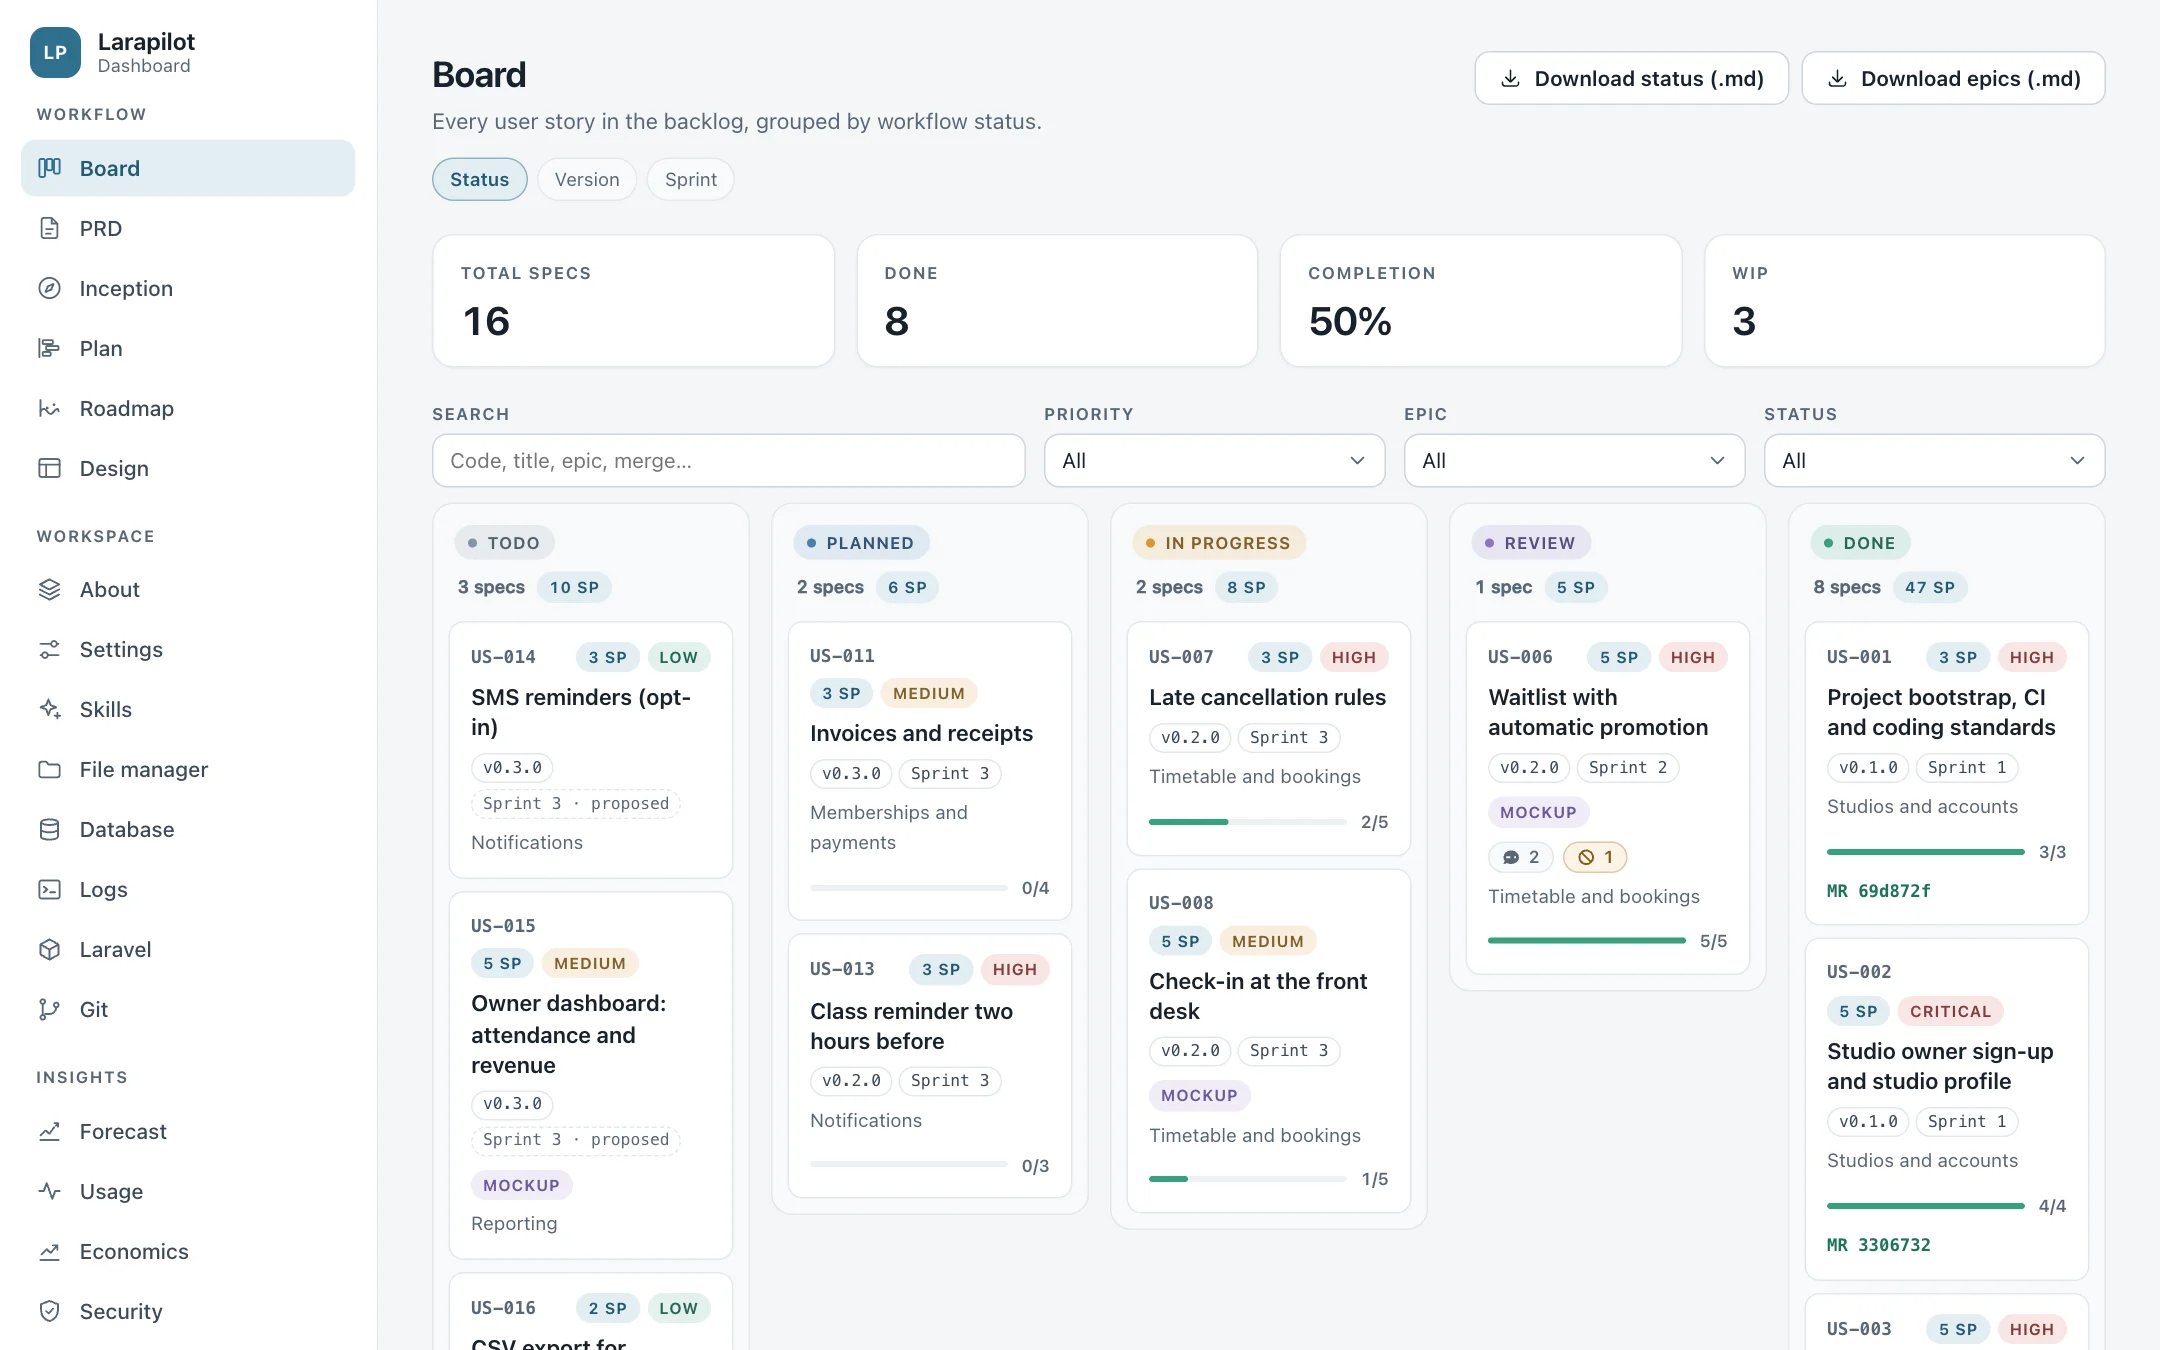The image size is (2160, 1350).
Task: Open Economics in the sidebar
Action: (188, 1251)
